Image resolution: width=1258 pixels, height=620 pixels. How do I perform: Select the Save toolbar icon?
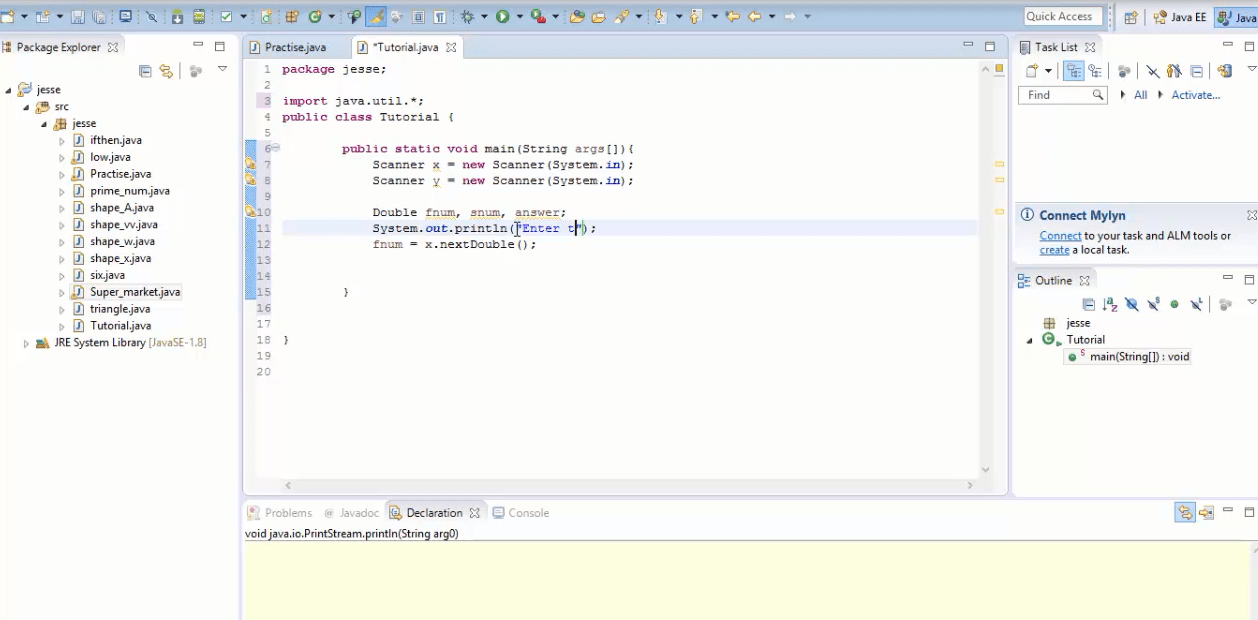[x=77, y=17]
